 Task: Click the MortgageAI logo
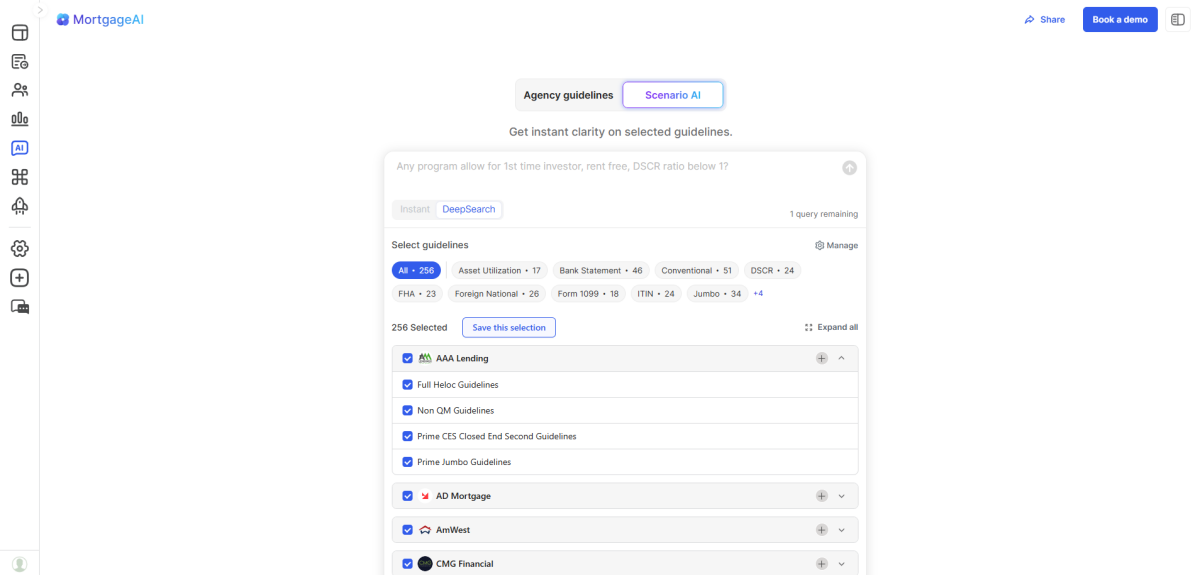tap(100, 19)
